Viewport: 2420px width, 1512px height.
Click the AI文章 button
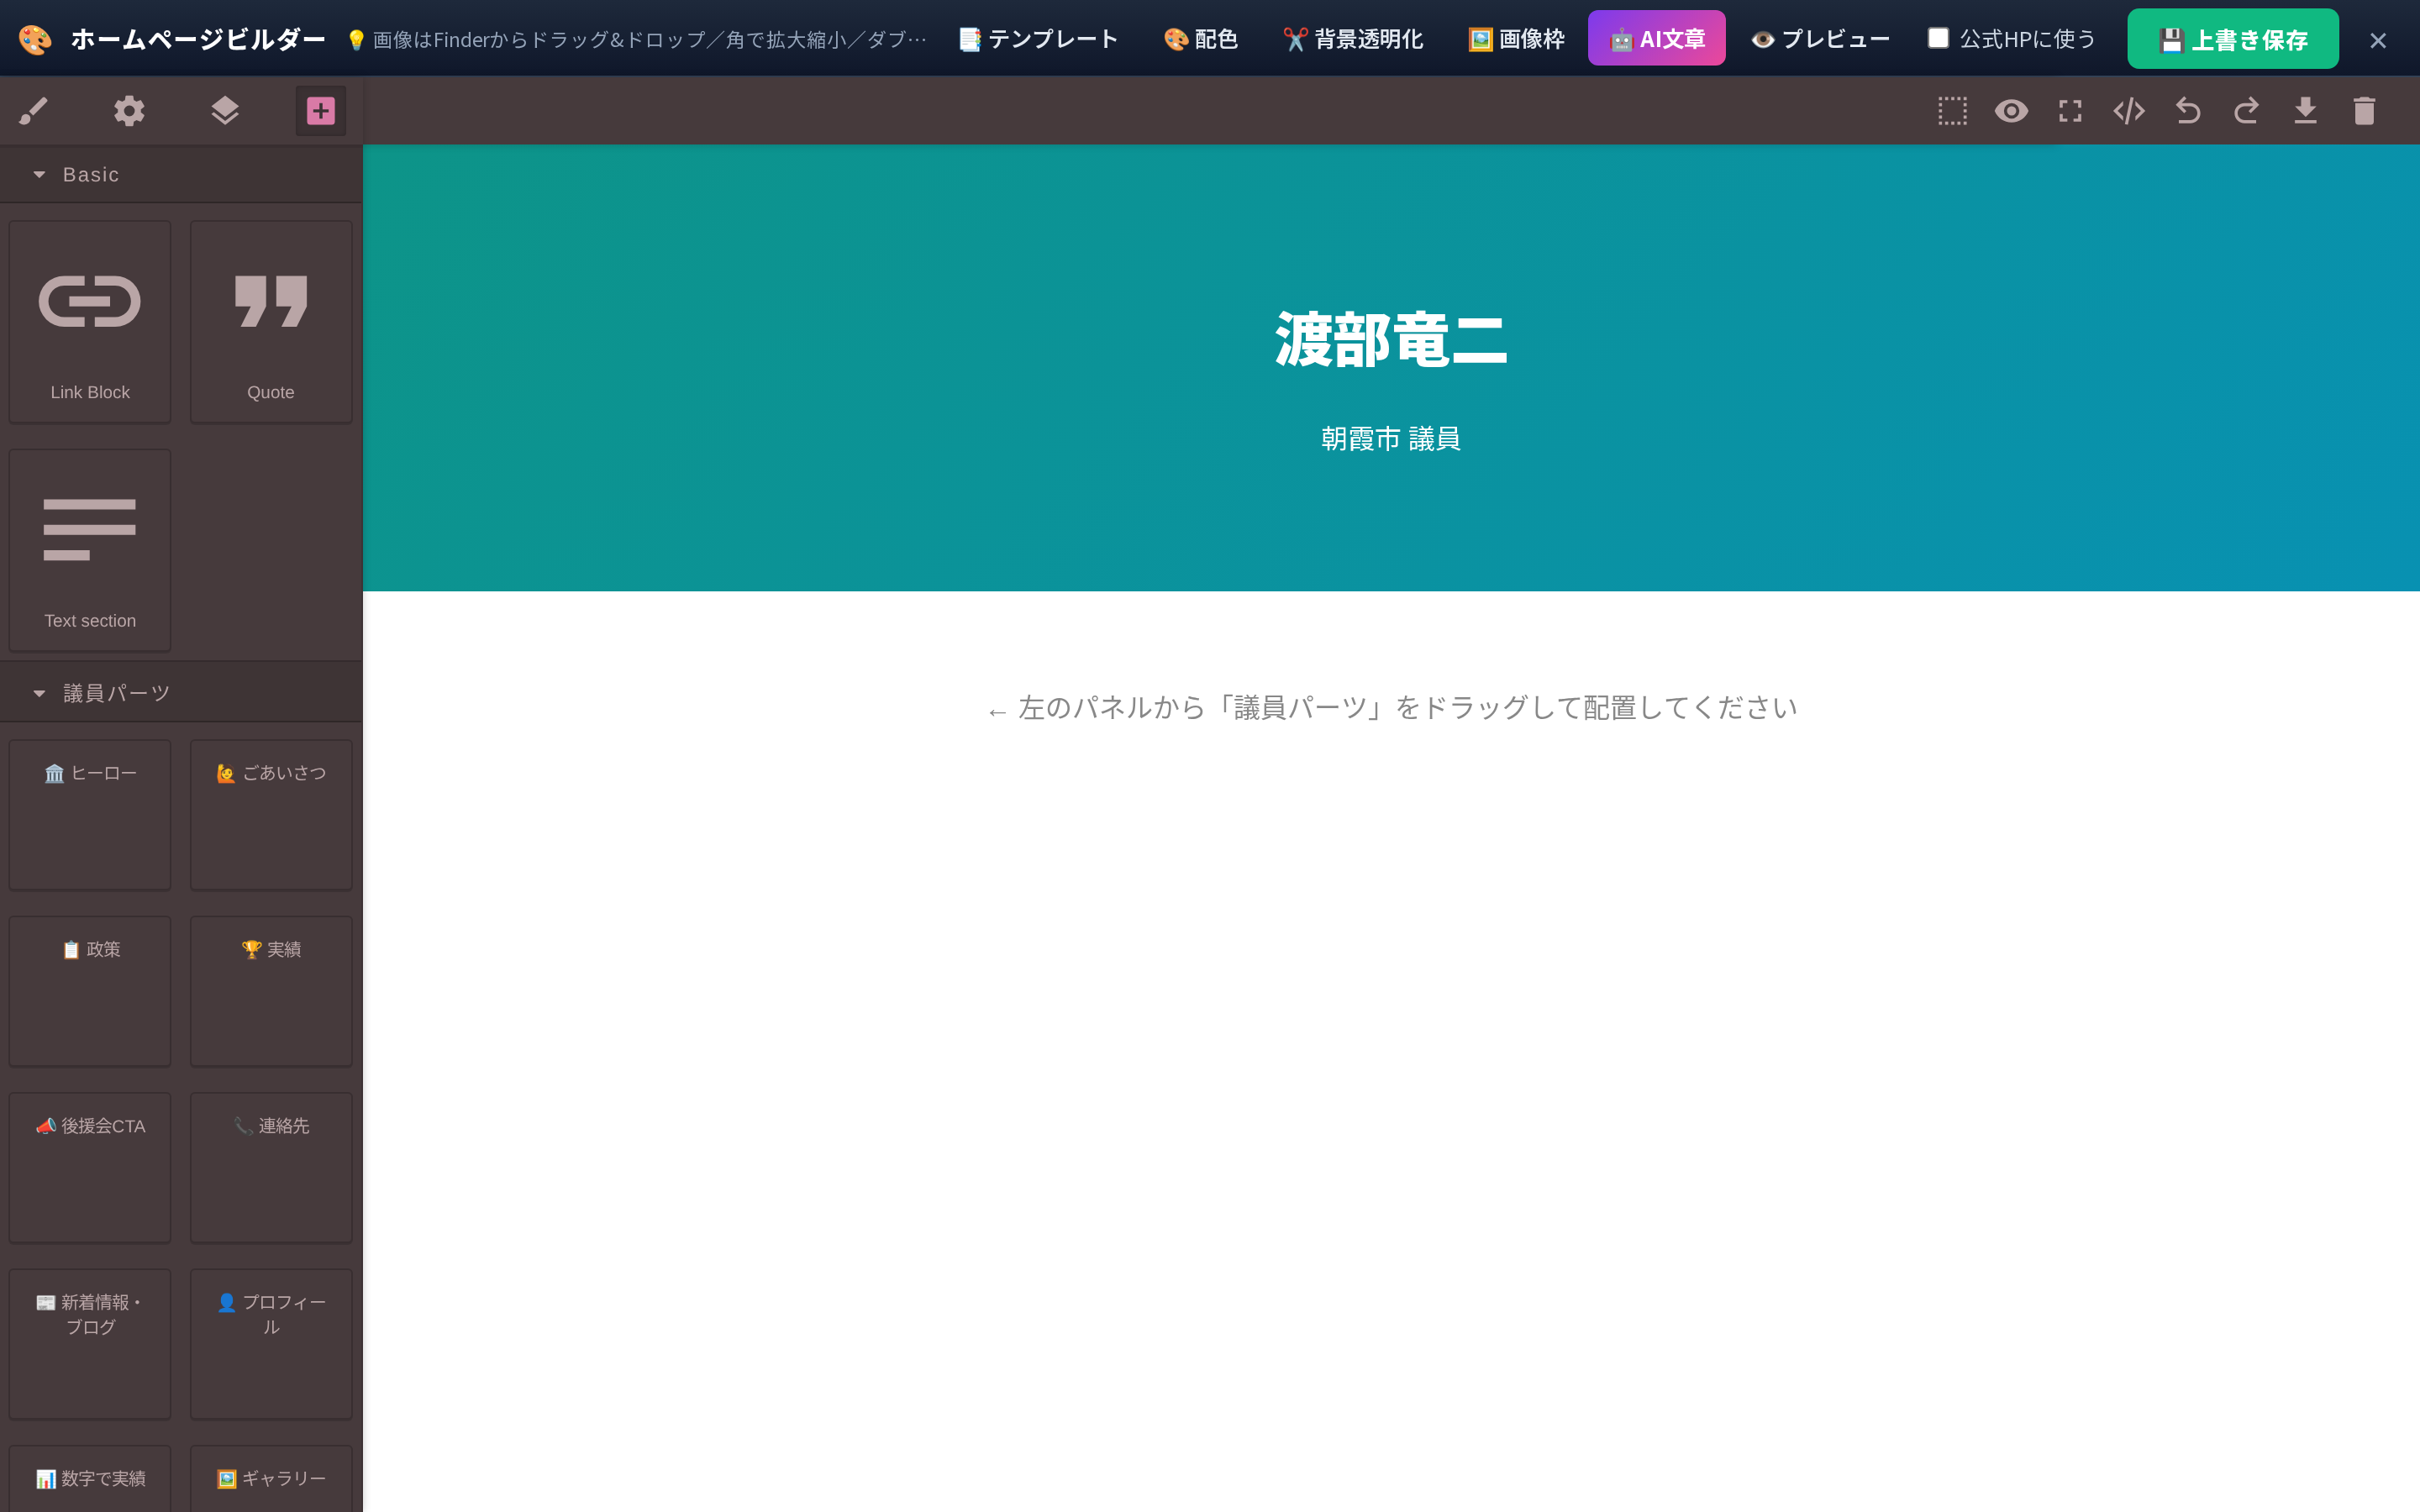[1657, 39]
